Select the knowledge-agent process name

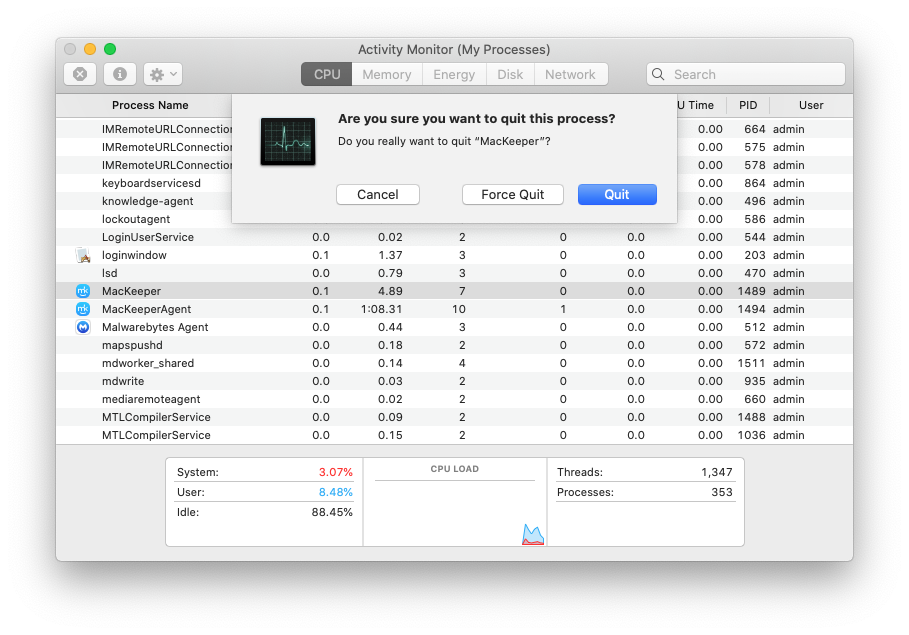pos(148,201)
